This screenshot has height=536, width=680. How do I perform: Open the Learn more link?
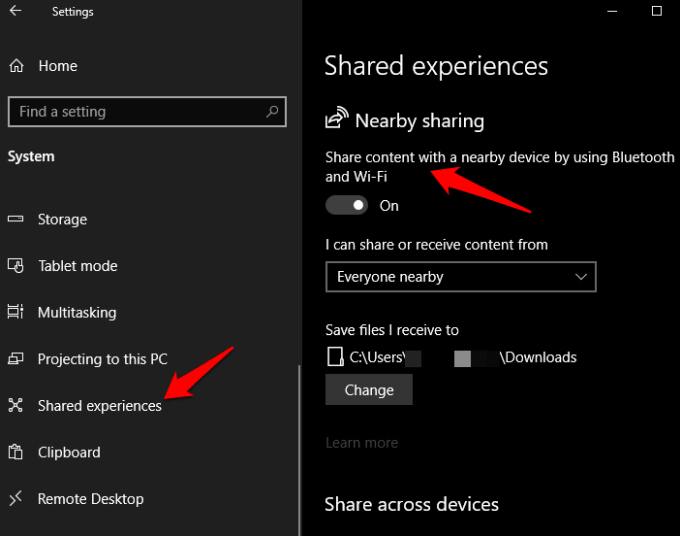(361, 443)
